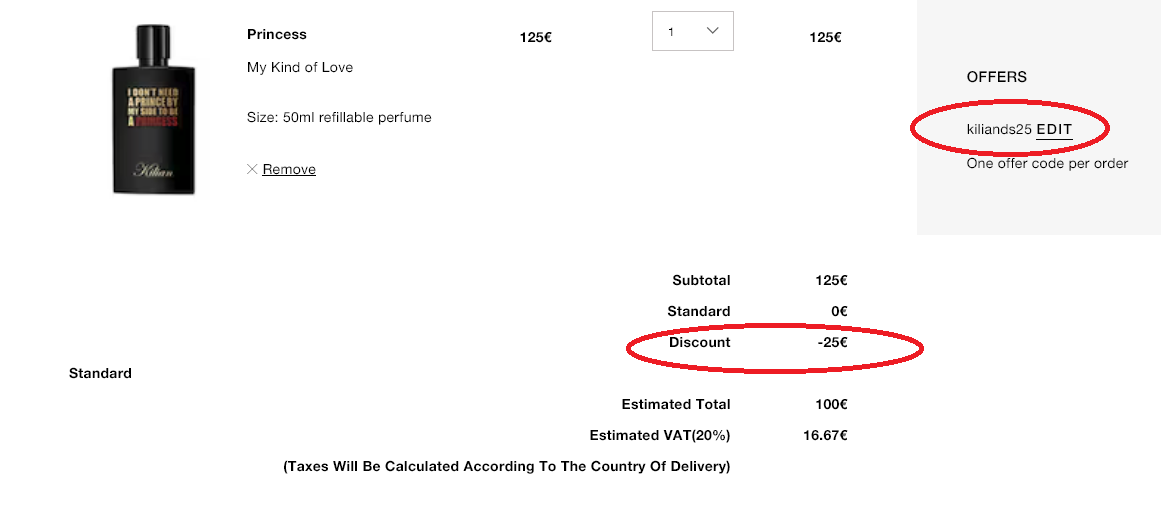Screen dimensions: 1162x521
Task: Click the applied offer code kiliands25
Action: click(998, 129)
